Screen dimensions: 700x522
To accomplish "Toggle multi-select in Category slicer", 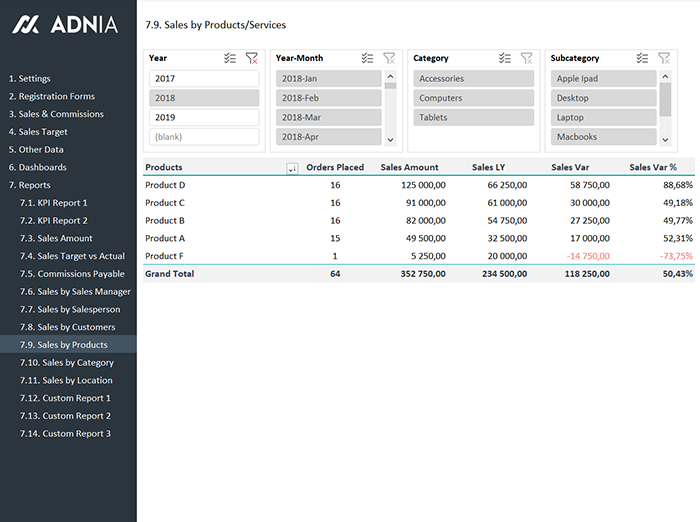I will coord(505,59).
